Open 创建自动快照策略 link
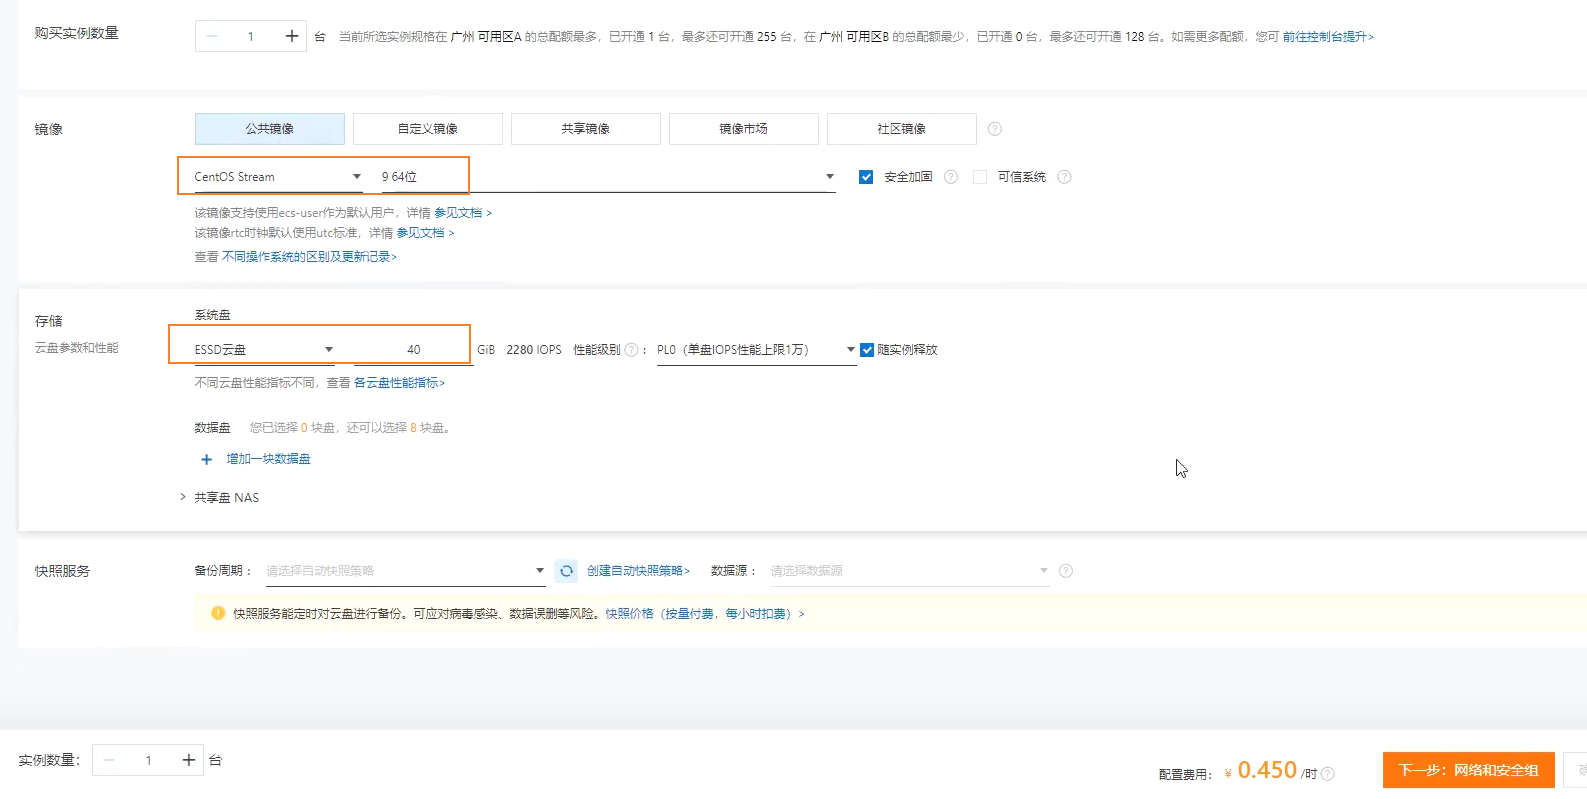The width and height of the screenshot is (1587, 799). pos(638,571)
